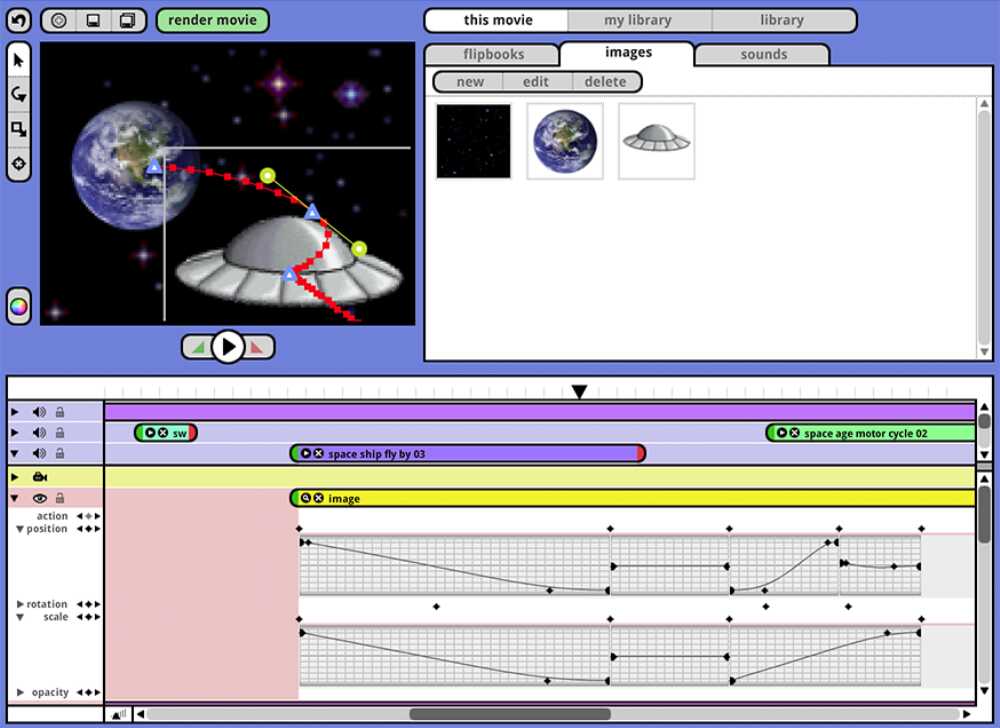Image resolution: width=1000 pixels, height=728 pixels.
Task: Select the crosshair anchor point tool
Action: coord(18,164)
